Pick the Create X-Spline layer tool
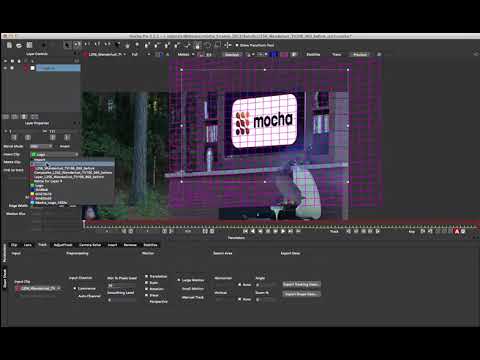Image resolution: width=480 pixels, height=360 pixels. pos(147,45)
